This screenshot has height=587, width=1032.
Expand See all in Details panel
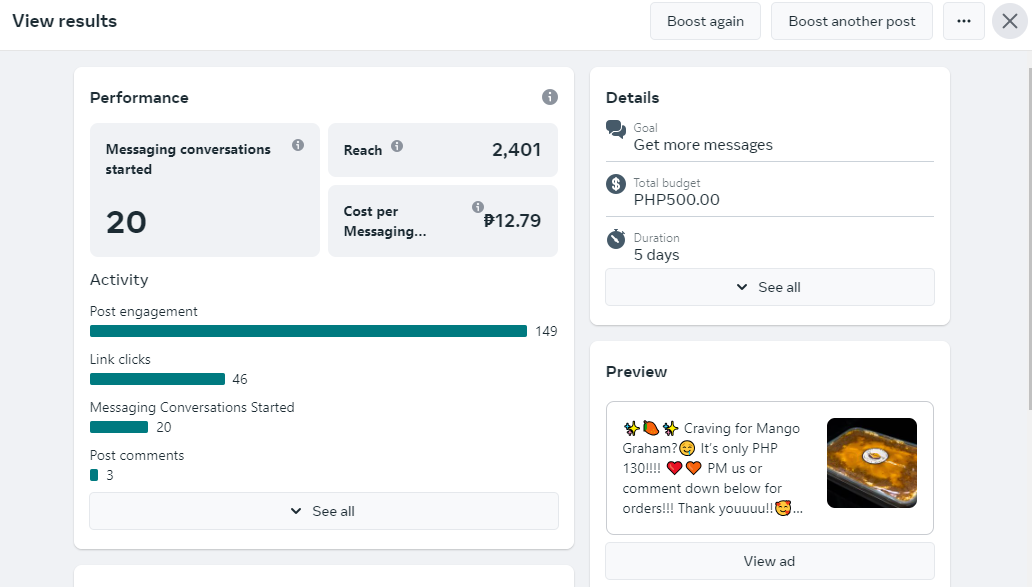[769, 287]
